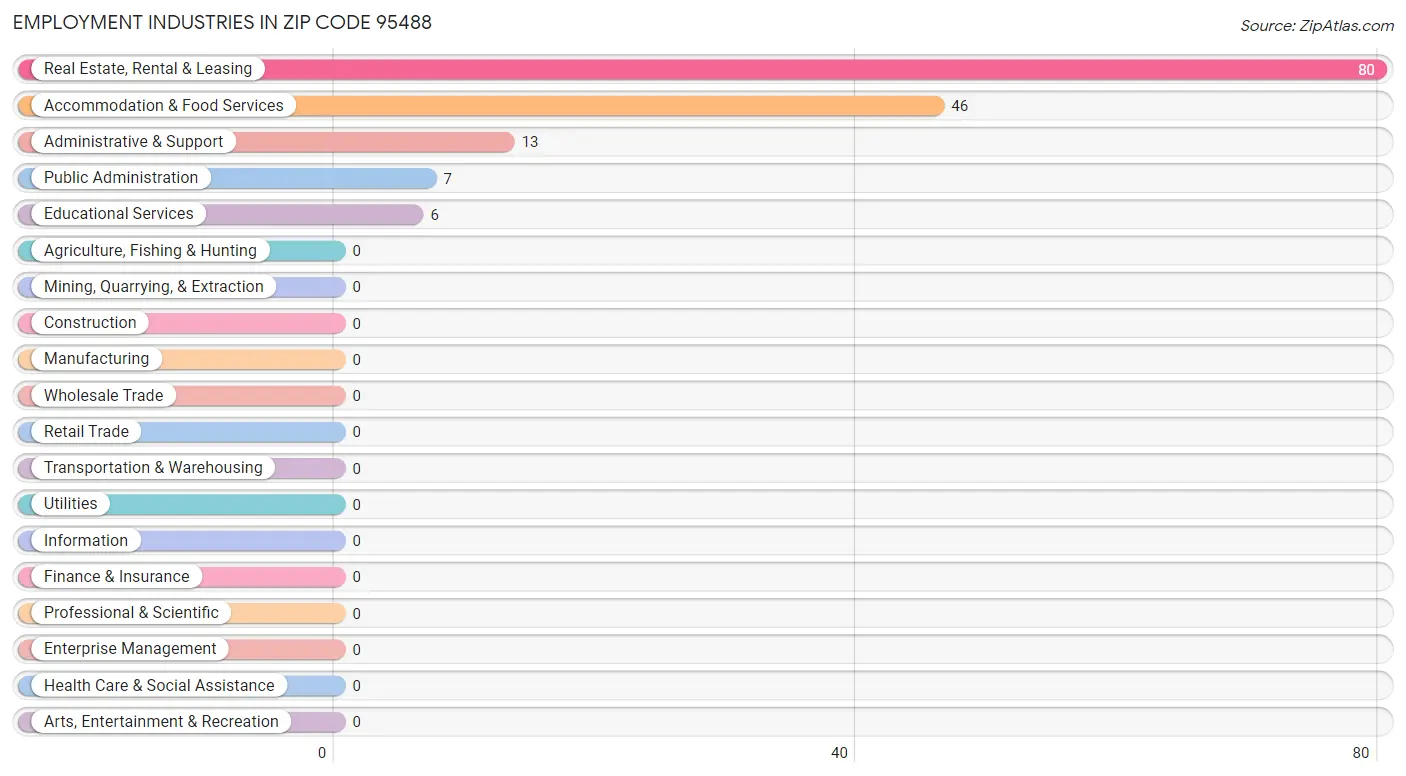Click the Professional & Scientific label

(x=131, y=613)
